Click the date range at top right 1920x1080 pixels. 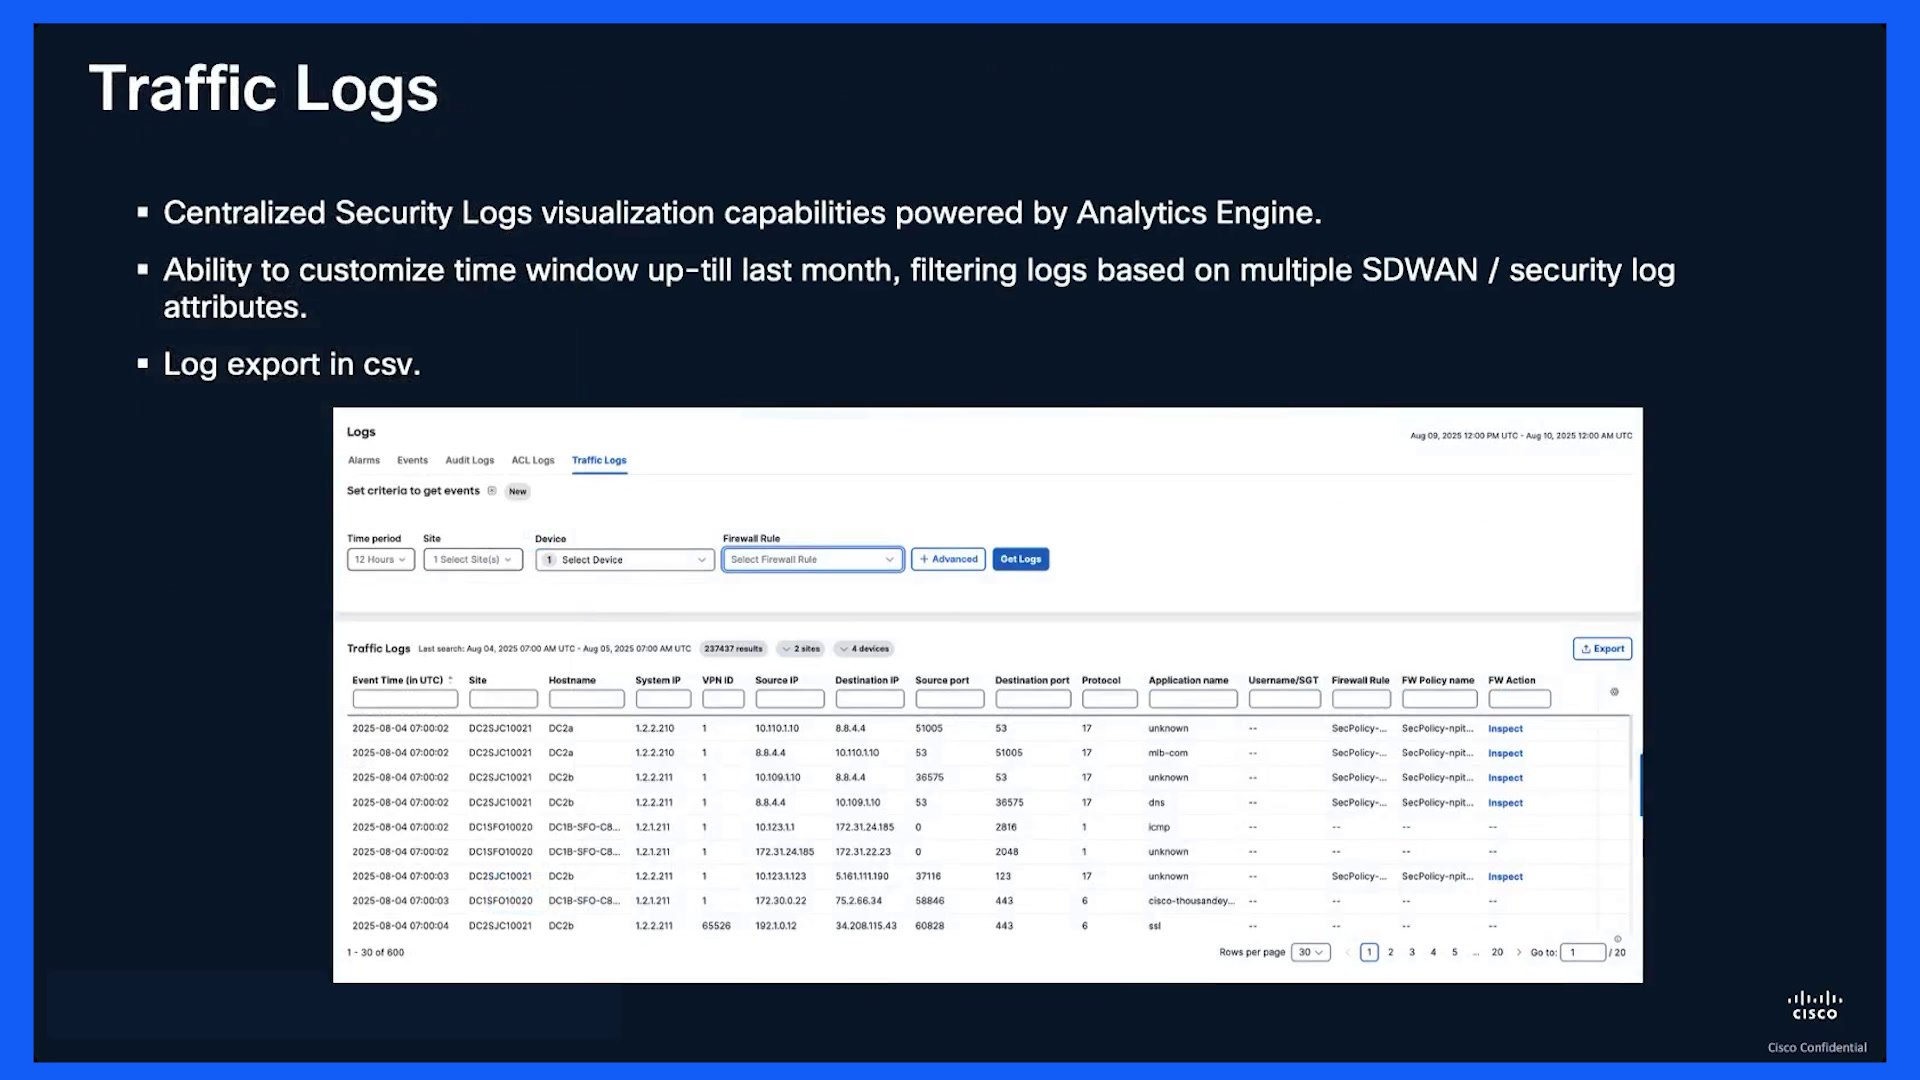click(1521, 436)
